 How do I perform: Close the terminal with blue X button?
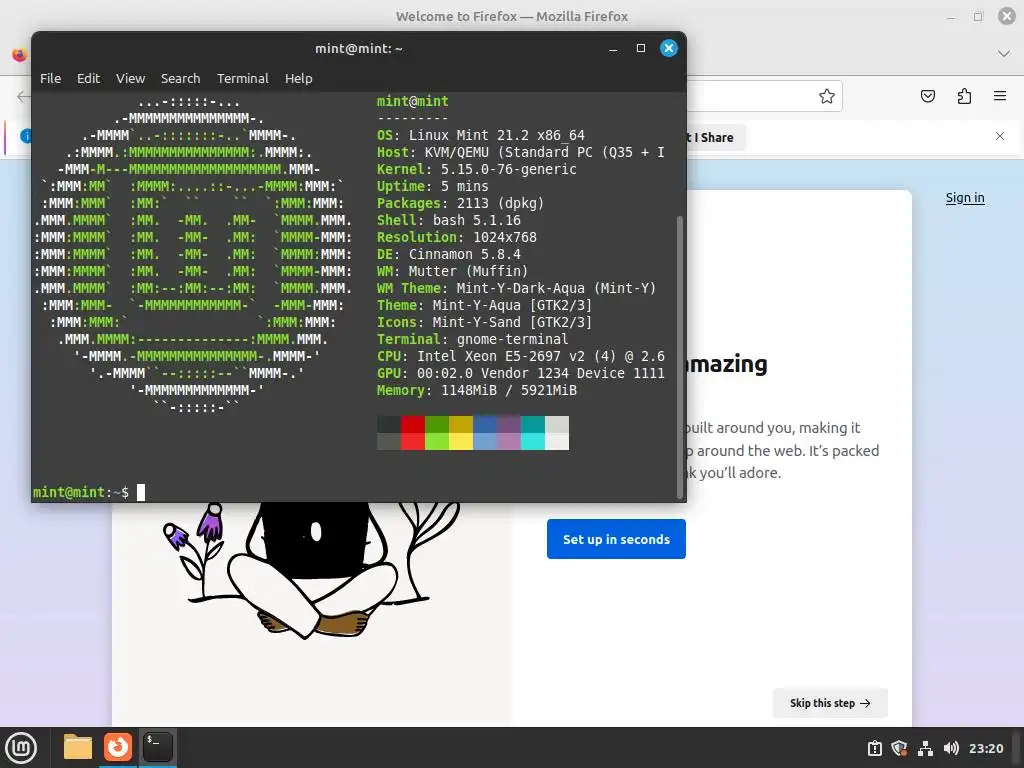(669, 48)
